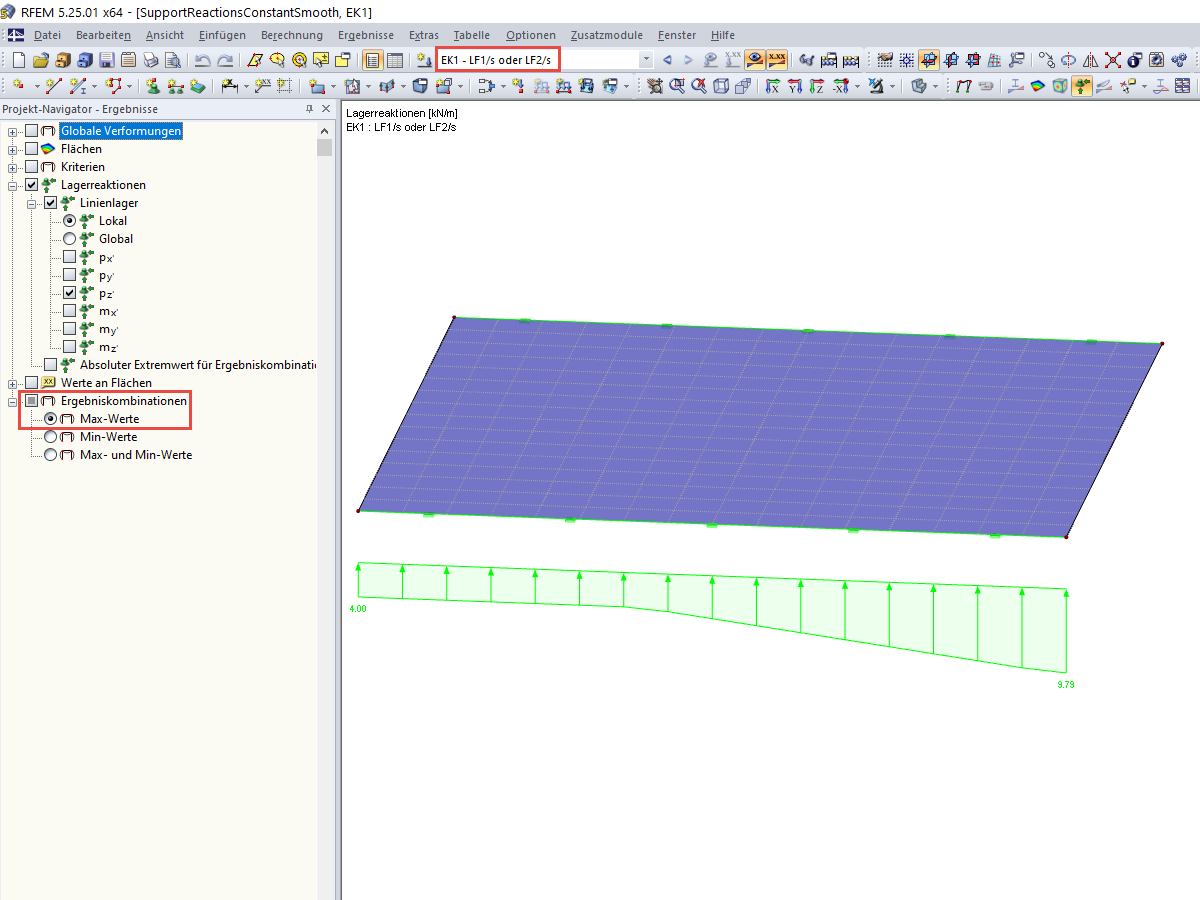Viewport: 1200px width, 900px height.
Task: Open the Hilfe menu
Action: point(722,35)
